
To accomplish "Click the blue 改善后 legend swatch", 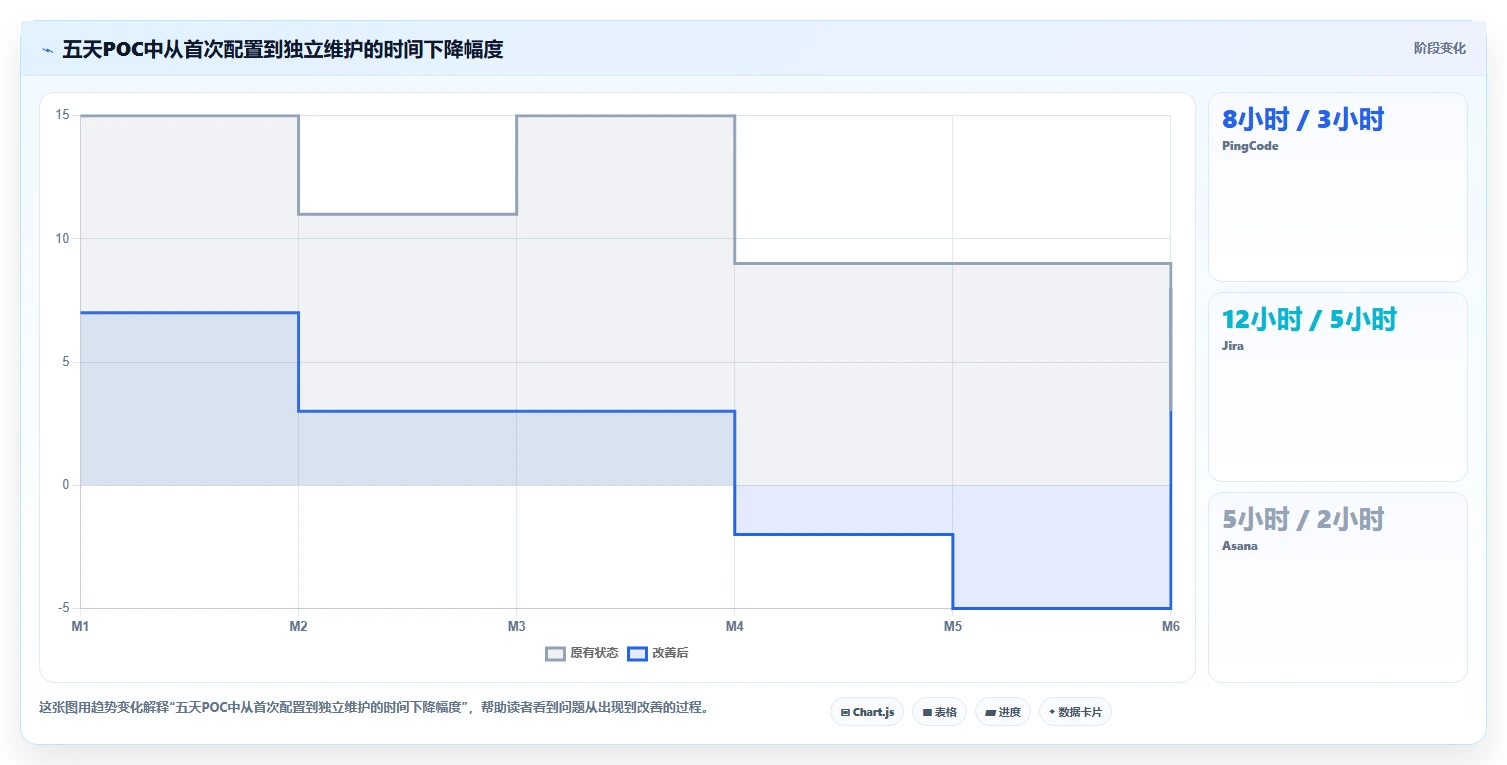I will pos(638,653).
